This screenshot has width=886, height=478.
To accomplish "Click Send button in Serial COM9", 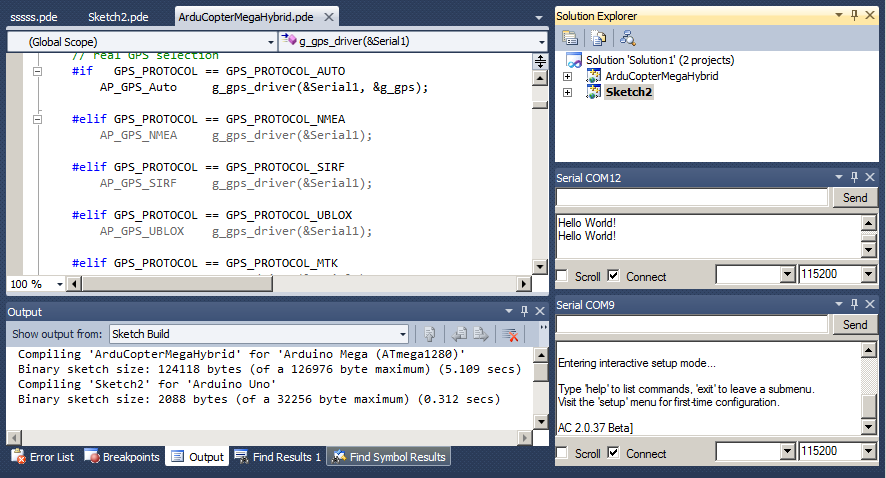I will point(855,325).
